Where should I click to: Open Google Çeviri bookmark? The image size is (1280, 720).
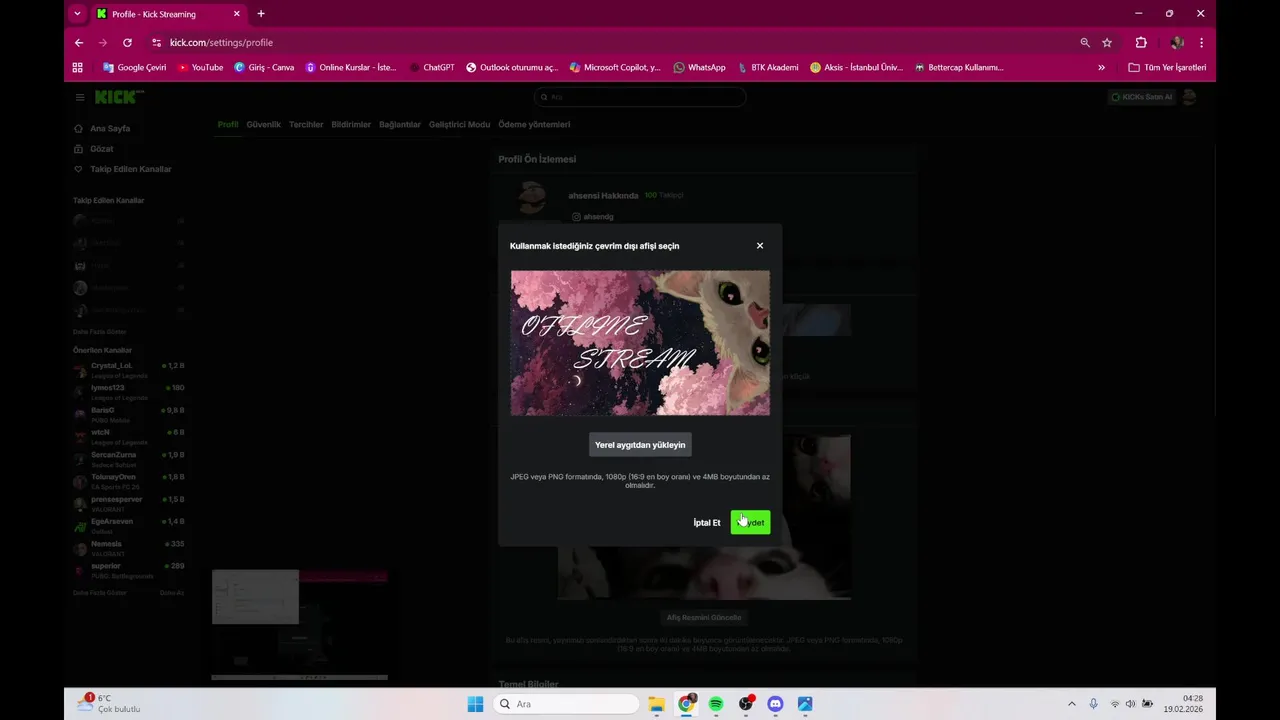[x=135, y=68]
